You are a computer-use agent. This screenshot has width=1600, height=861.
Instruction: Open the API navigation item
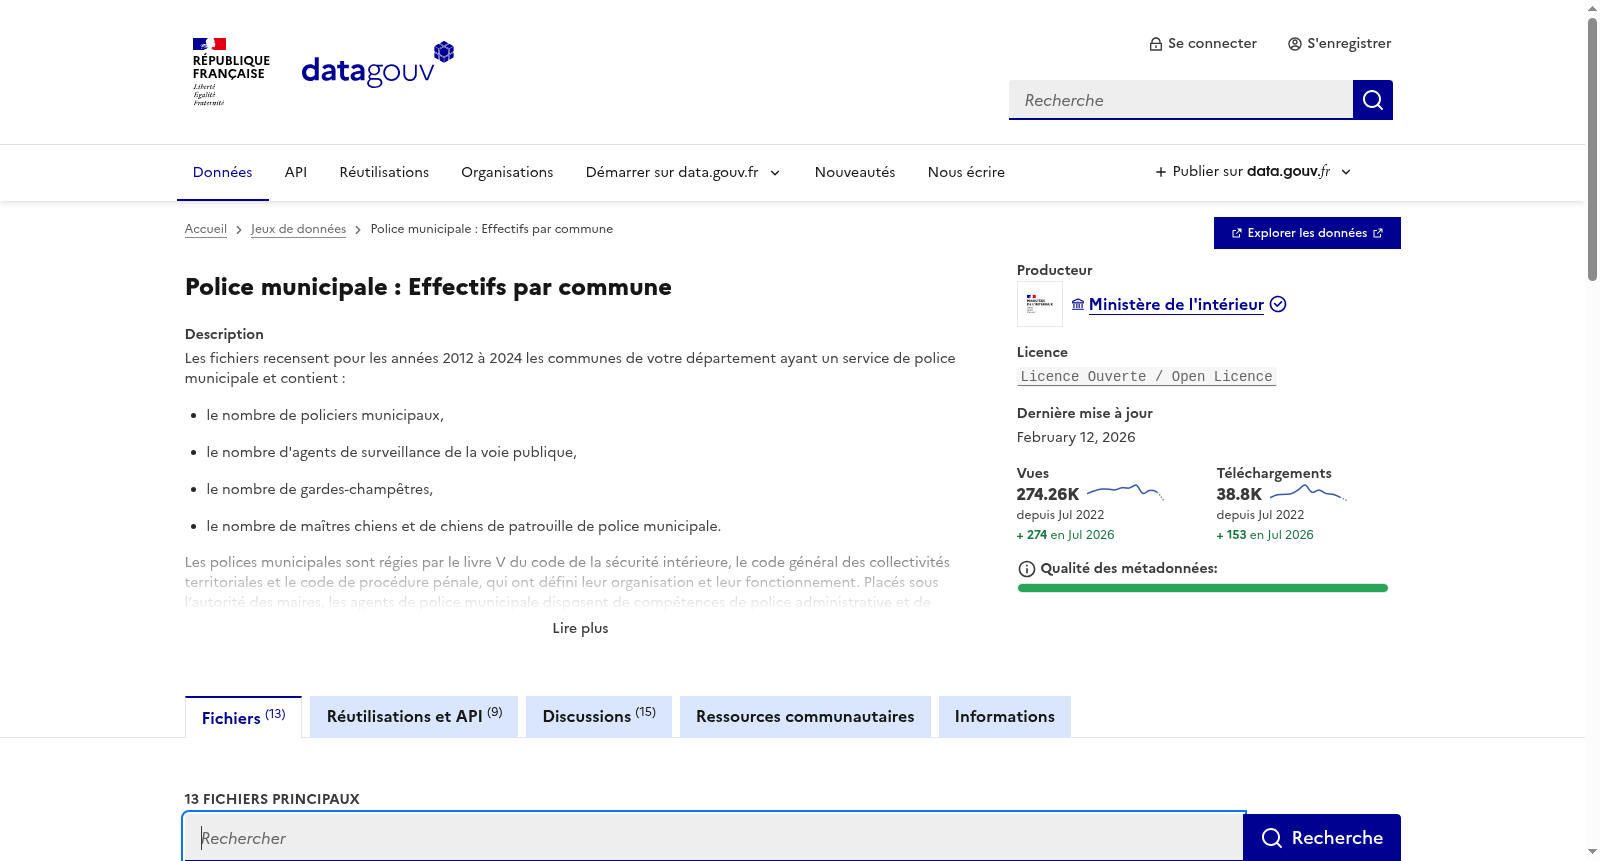point(296,172)
